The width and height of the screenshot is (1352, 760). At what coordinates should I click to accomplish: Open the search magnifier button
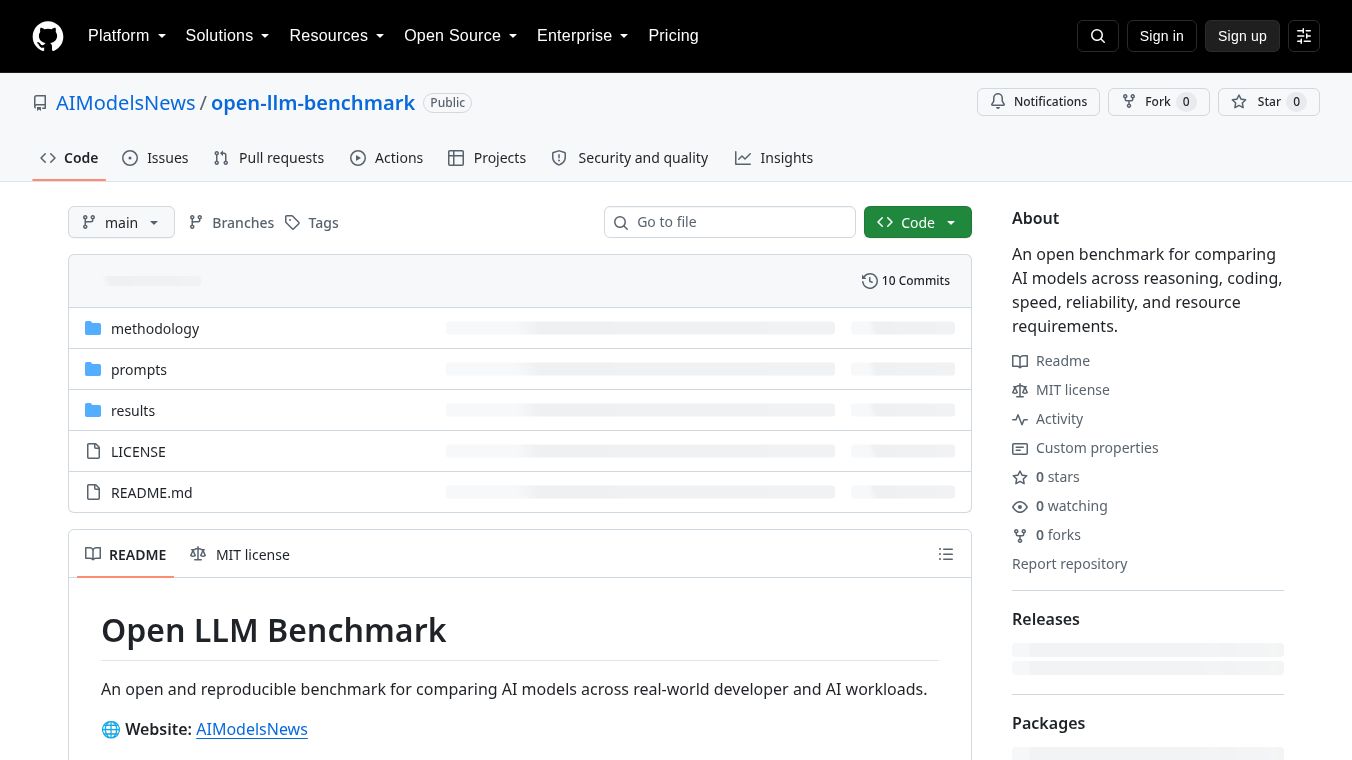[1098, 36]
